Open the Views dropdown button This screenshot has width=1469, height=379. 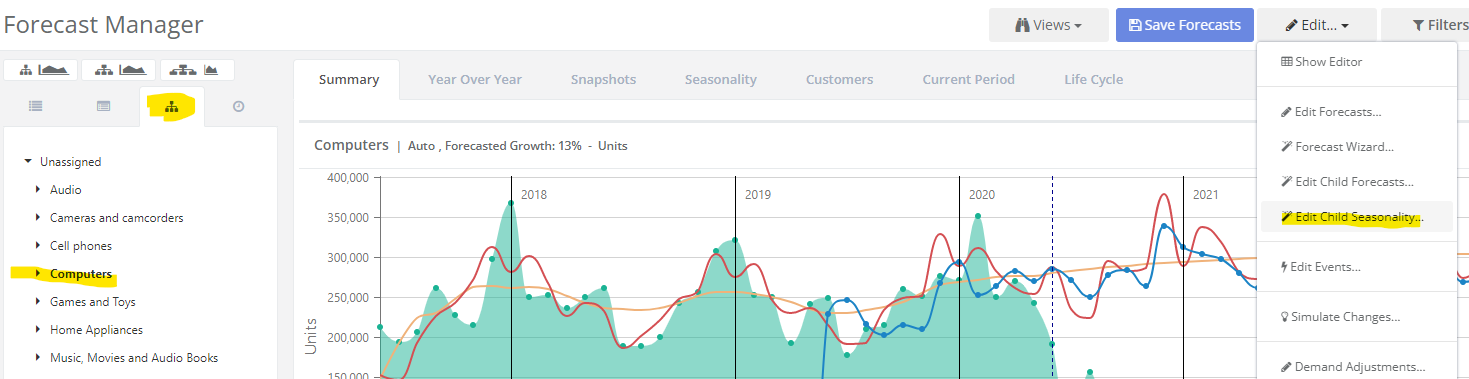point(1048,25)
